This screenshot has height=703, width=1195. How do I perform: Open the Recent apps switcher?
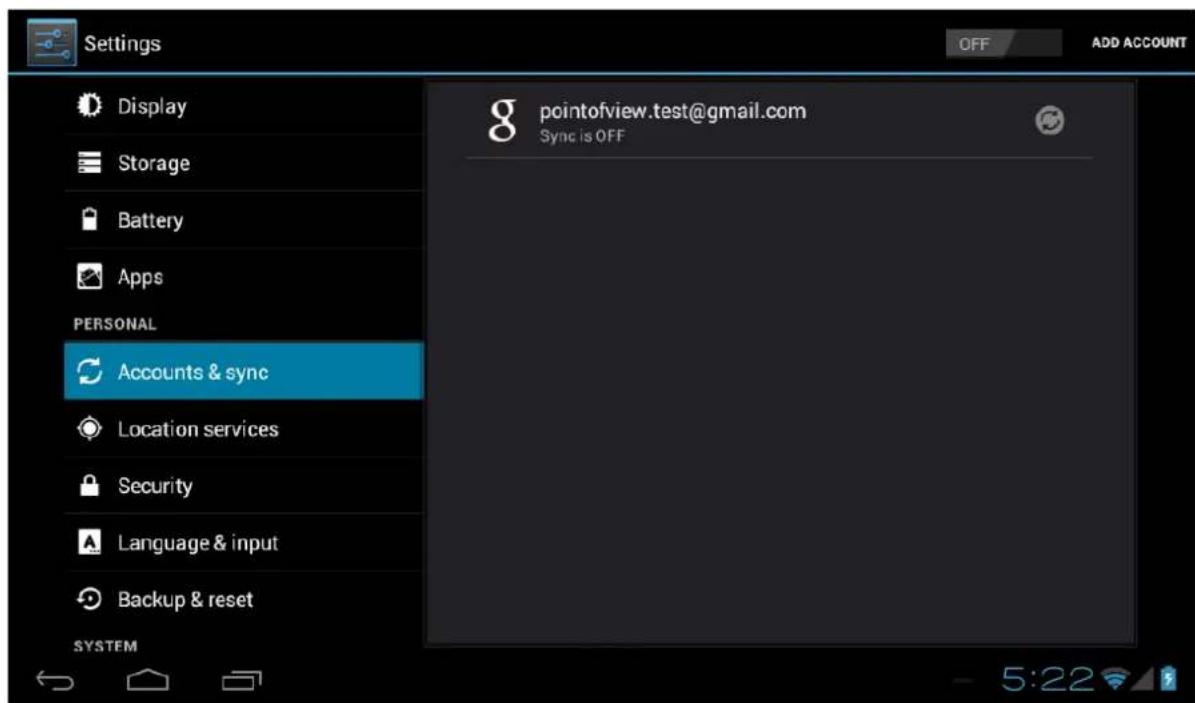point(241,681)
